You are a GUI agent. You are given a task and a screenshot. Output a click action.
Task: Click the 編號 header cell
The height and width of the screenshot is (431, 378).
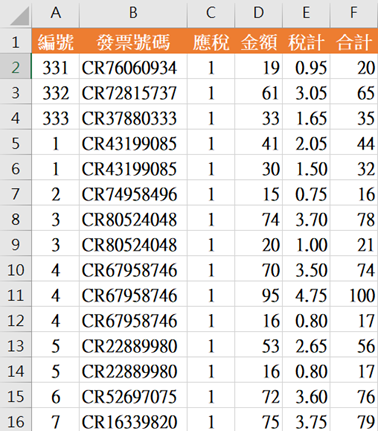tap(56, 42)
